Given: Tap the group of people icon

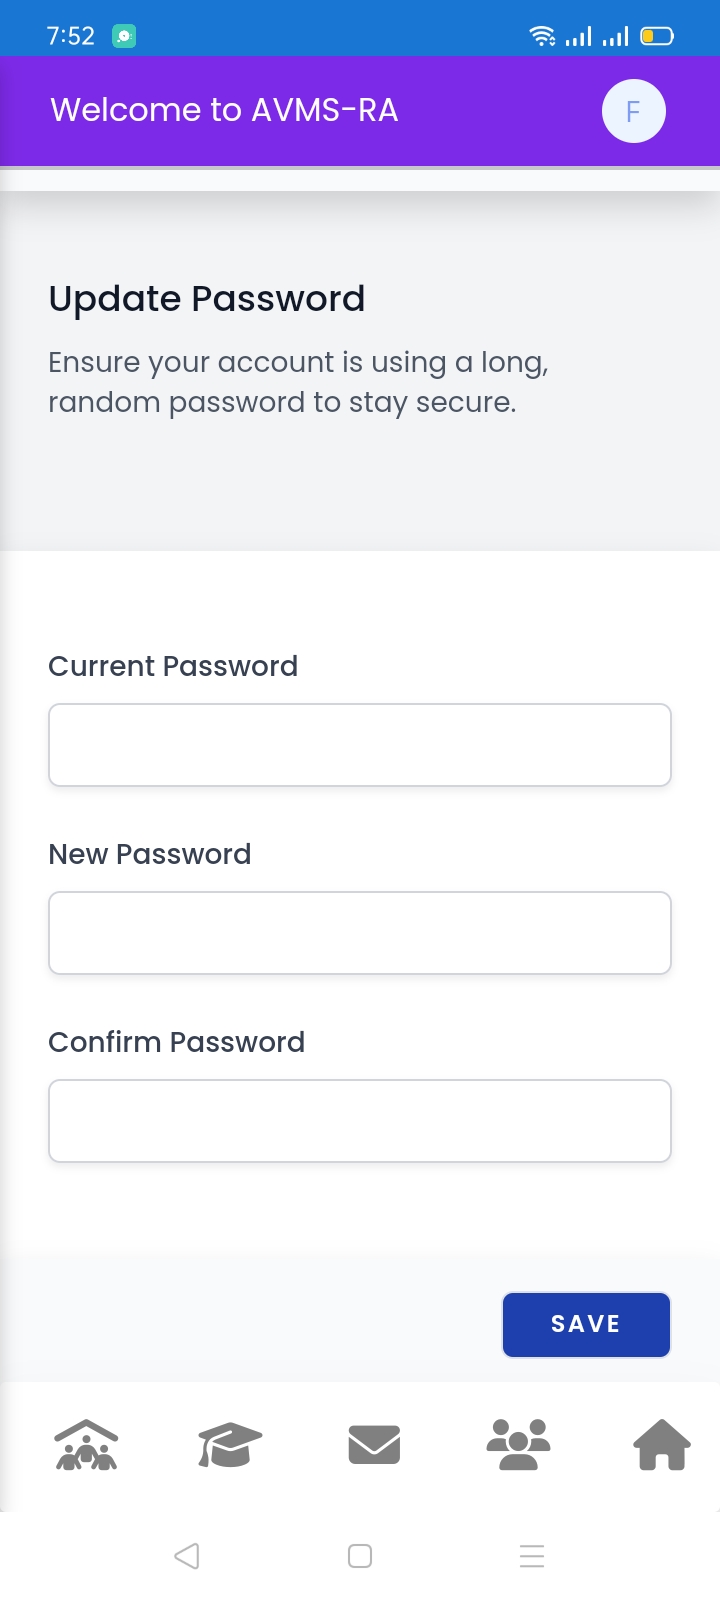Looking at the screenshot, I should (x=518, y=1445).
